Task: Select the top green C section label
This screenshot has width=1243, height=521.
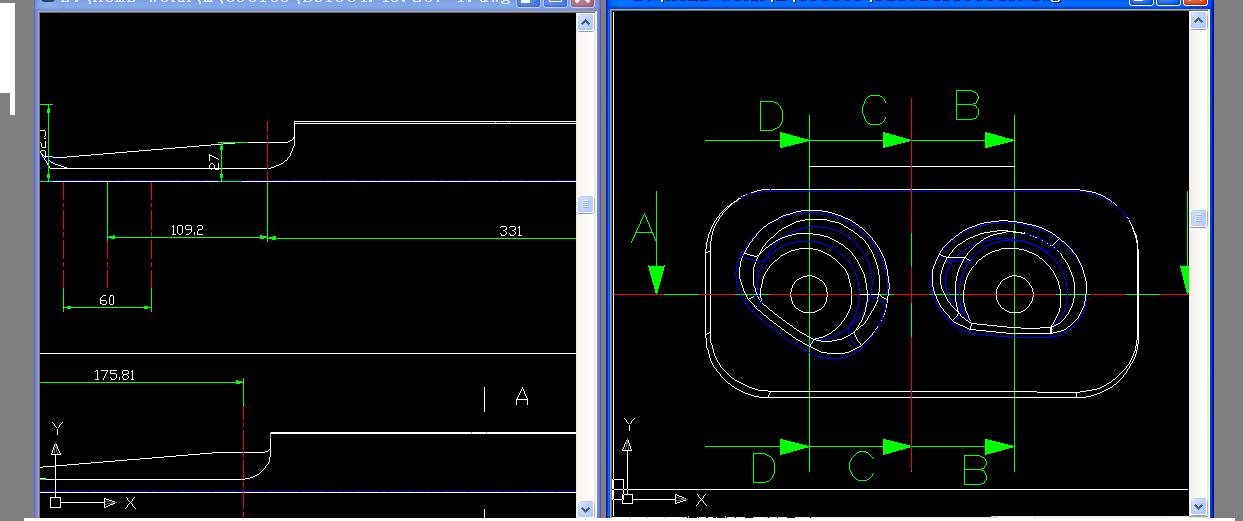Action: [x=874, y=110]
